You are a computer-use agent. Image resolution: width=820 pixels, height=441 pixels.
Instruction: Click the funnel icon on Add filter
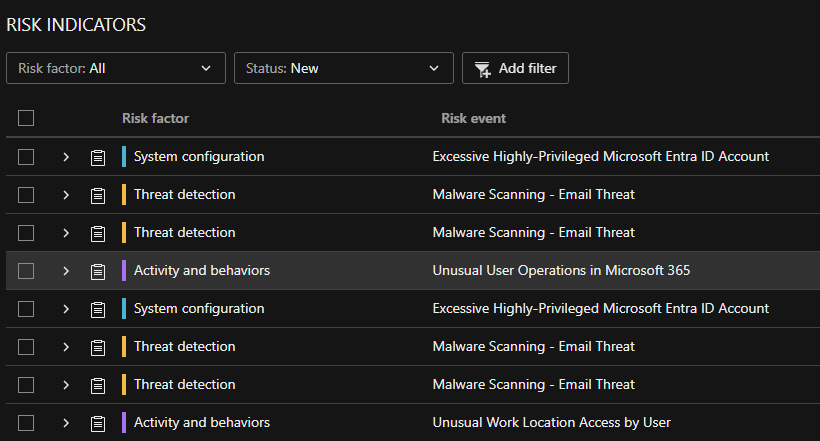pyautogui.click(x=483, y=69)
